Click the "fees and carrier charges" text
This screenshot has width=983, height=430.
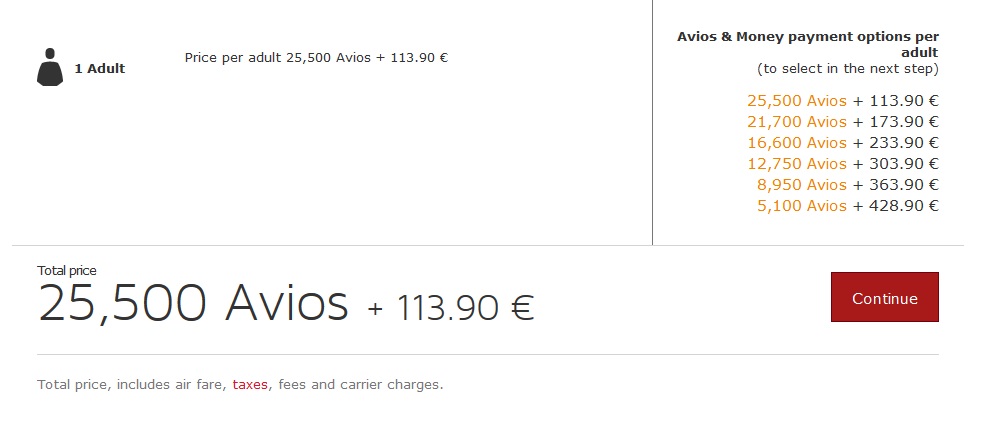pyautogui.click(x=360, y=384)
